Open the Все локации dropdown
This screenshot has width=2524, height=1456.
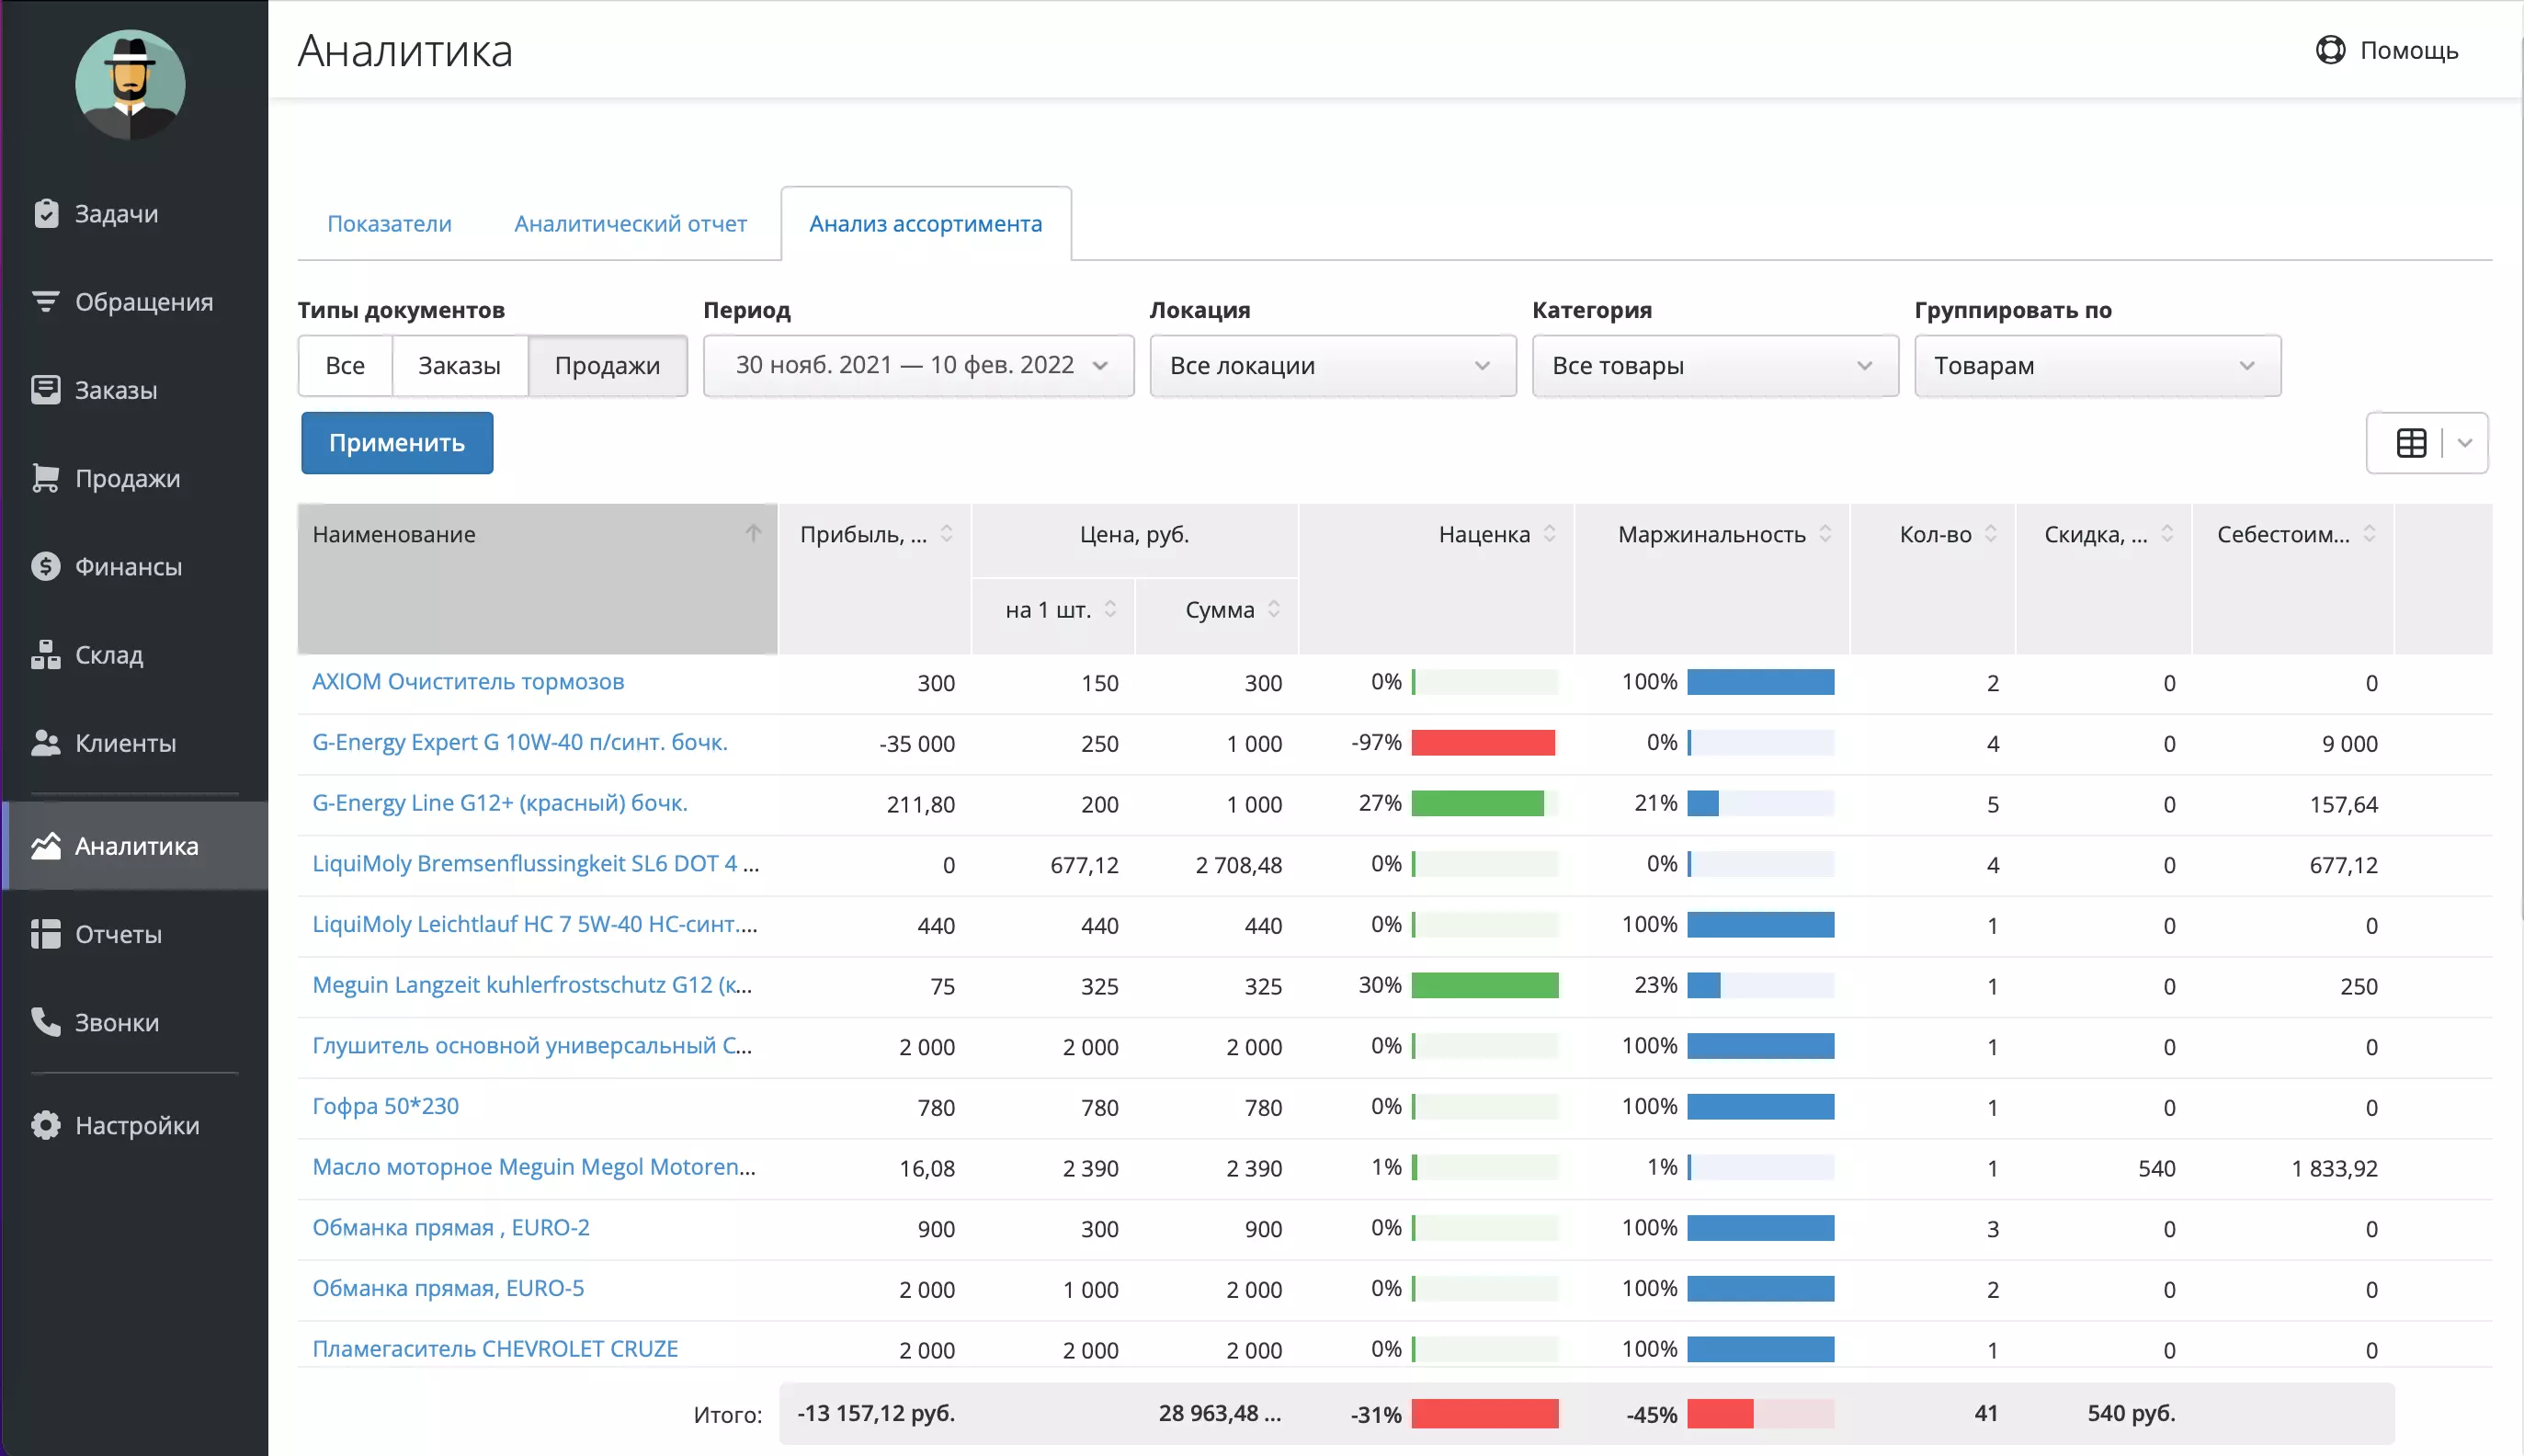tap(1332, 365)
